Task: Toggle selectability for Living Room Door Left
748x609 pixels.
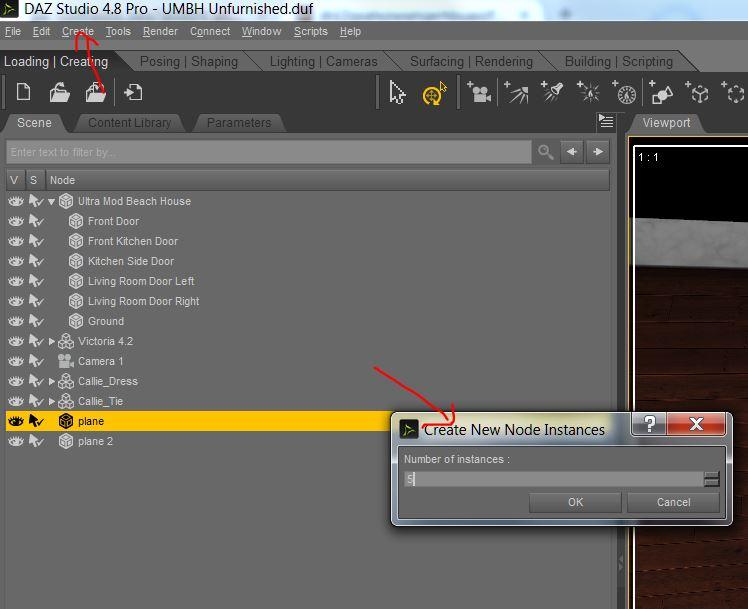Action: click(x=36, y=281)
